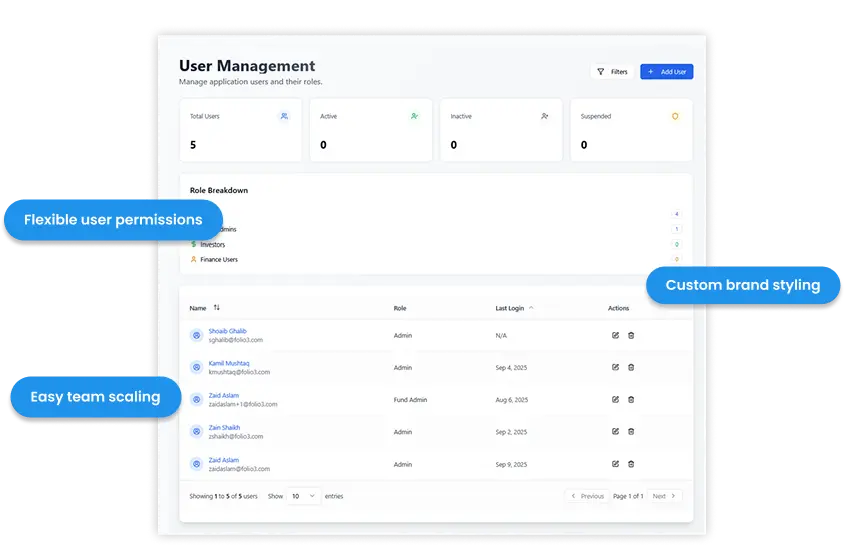Delete the Kamil Mushtaq user row
845x548 pixels.
[x=631, y=367]
